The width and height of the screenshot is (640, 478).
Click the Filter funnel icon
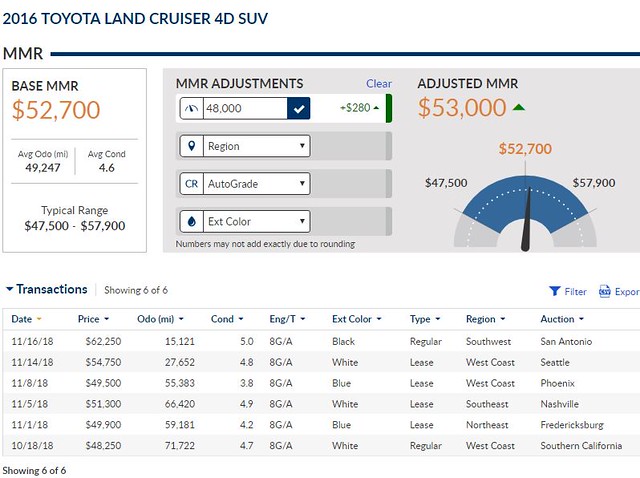(555, 291)
